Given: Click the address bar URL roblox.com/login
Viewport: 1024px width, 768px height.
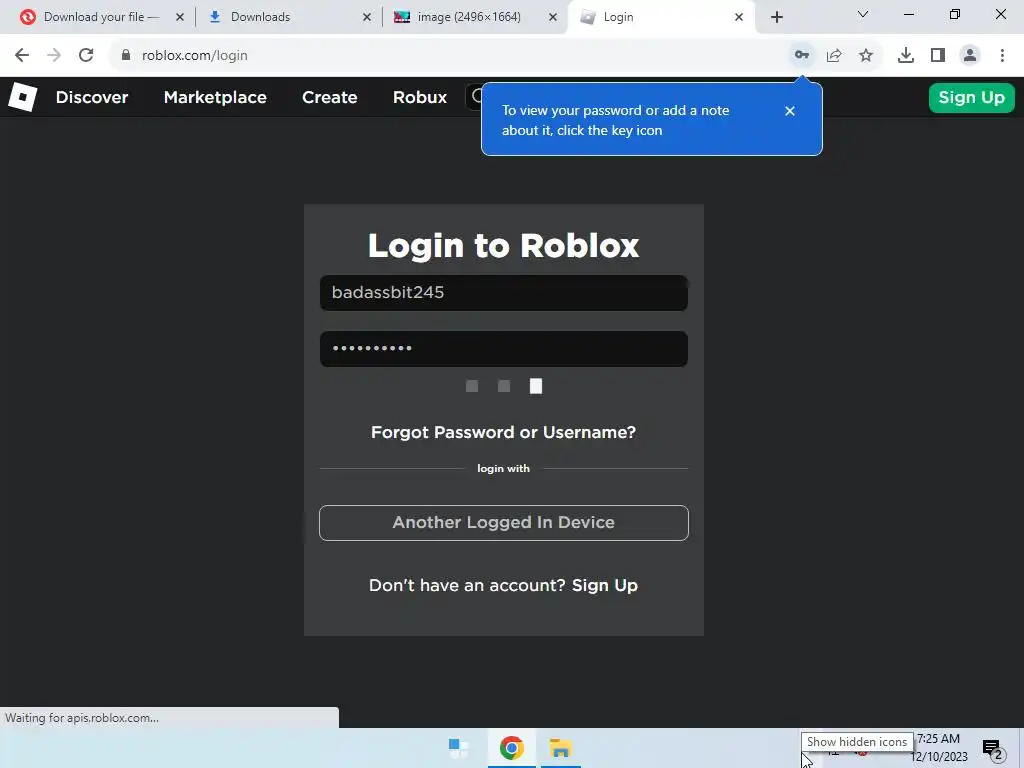Looking at the screenshot, I should click(195, 56).
